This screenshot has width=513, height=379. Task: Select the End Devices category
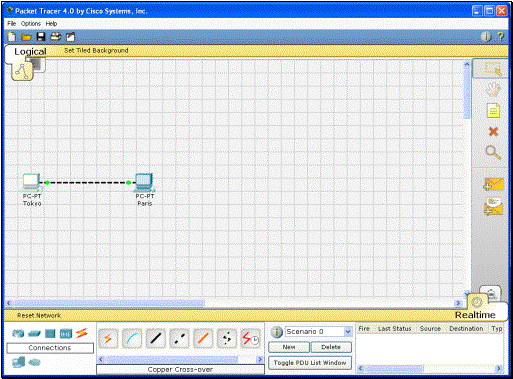(x=18, y=362)
